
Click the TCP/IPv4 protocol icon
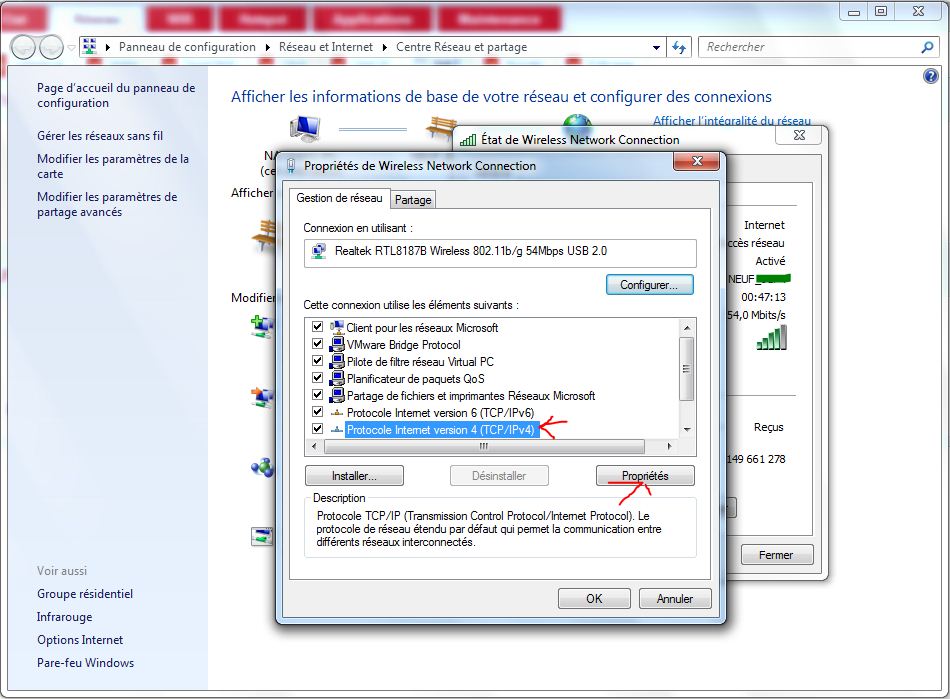[x=337, y=430]
